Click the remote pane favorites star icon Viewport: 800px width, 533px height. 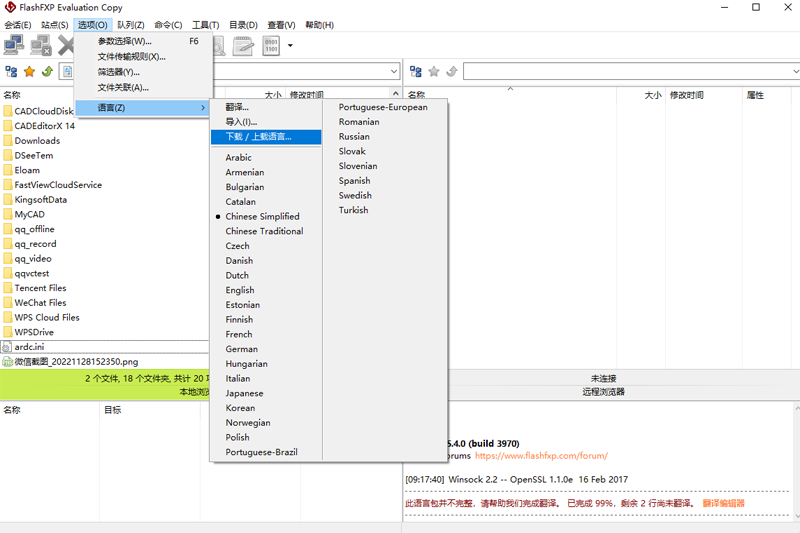point(434,72)
